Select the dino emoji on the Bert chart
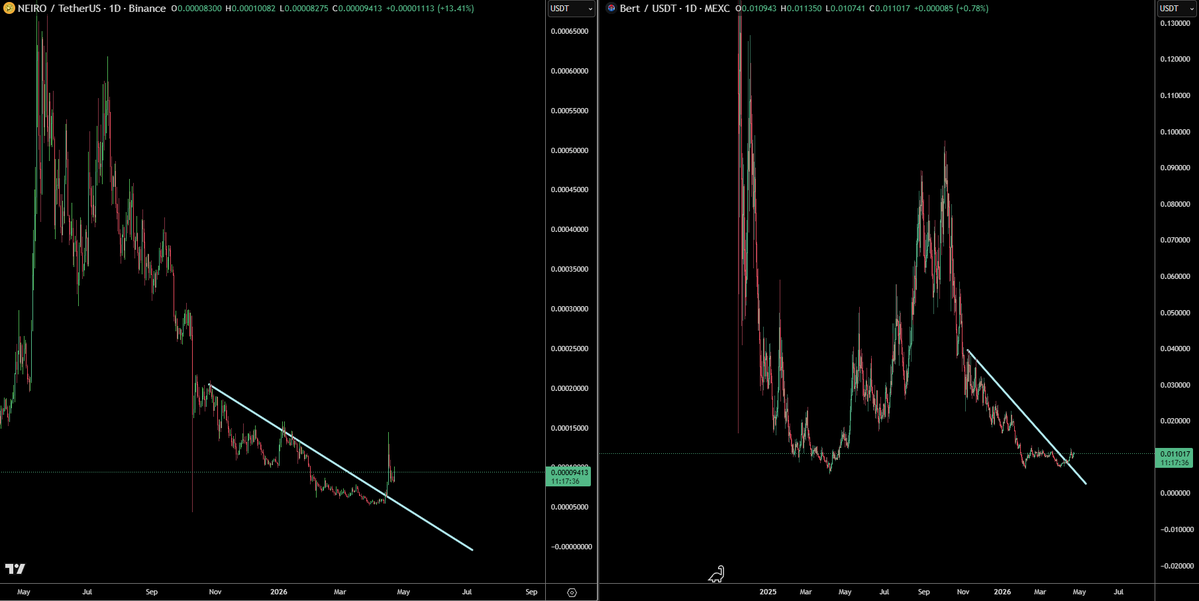This screenshot has height=601, width=1199. pyautogui.click(x=716, y=574)
